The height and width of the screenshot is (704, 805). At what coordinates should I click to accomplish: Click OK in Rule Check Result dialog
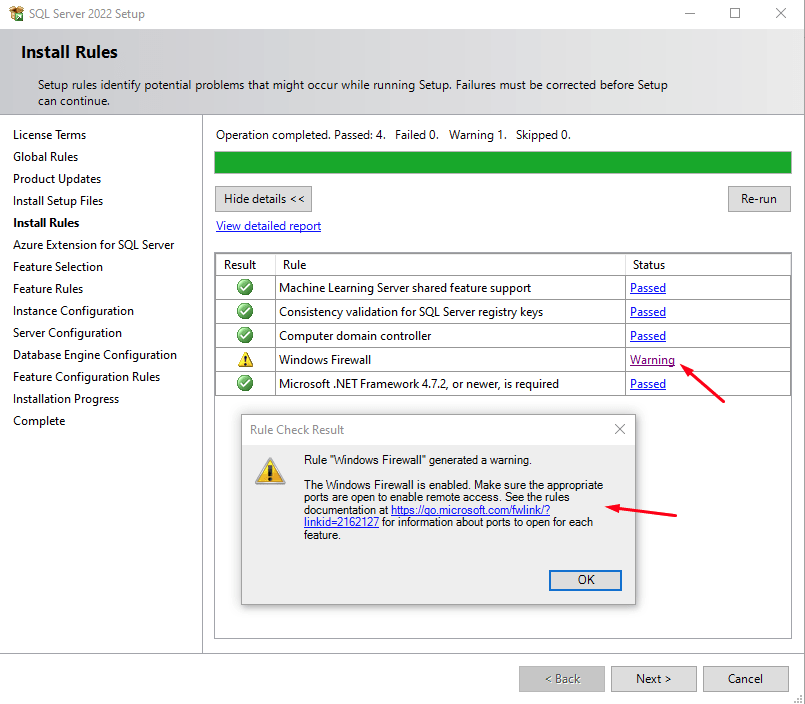click(585, 580)
